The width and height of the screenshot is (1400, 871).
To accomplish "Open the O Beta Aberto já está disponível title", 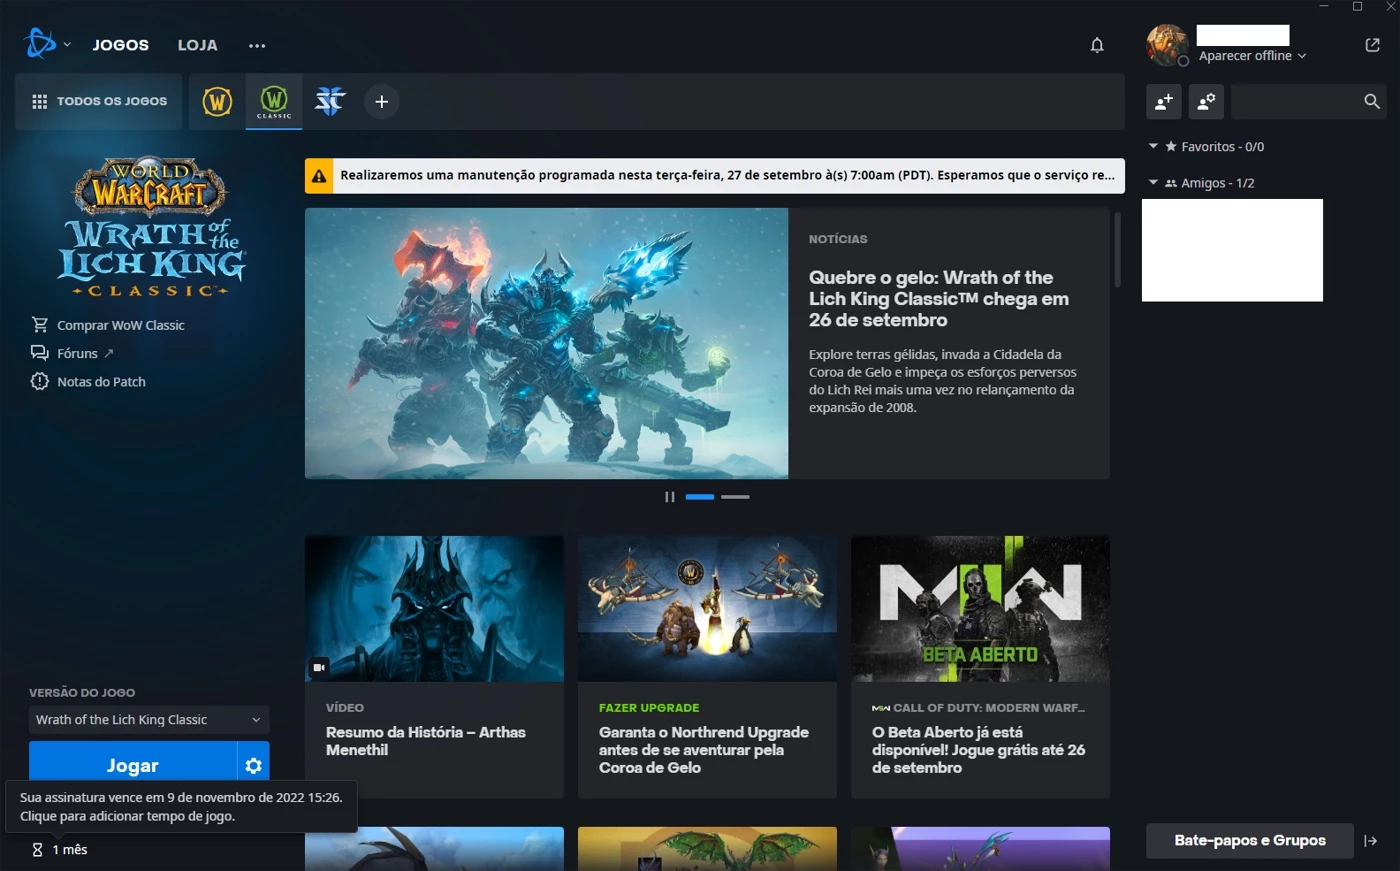I will (x=979, y=750).
